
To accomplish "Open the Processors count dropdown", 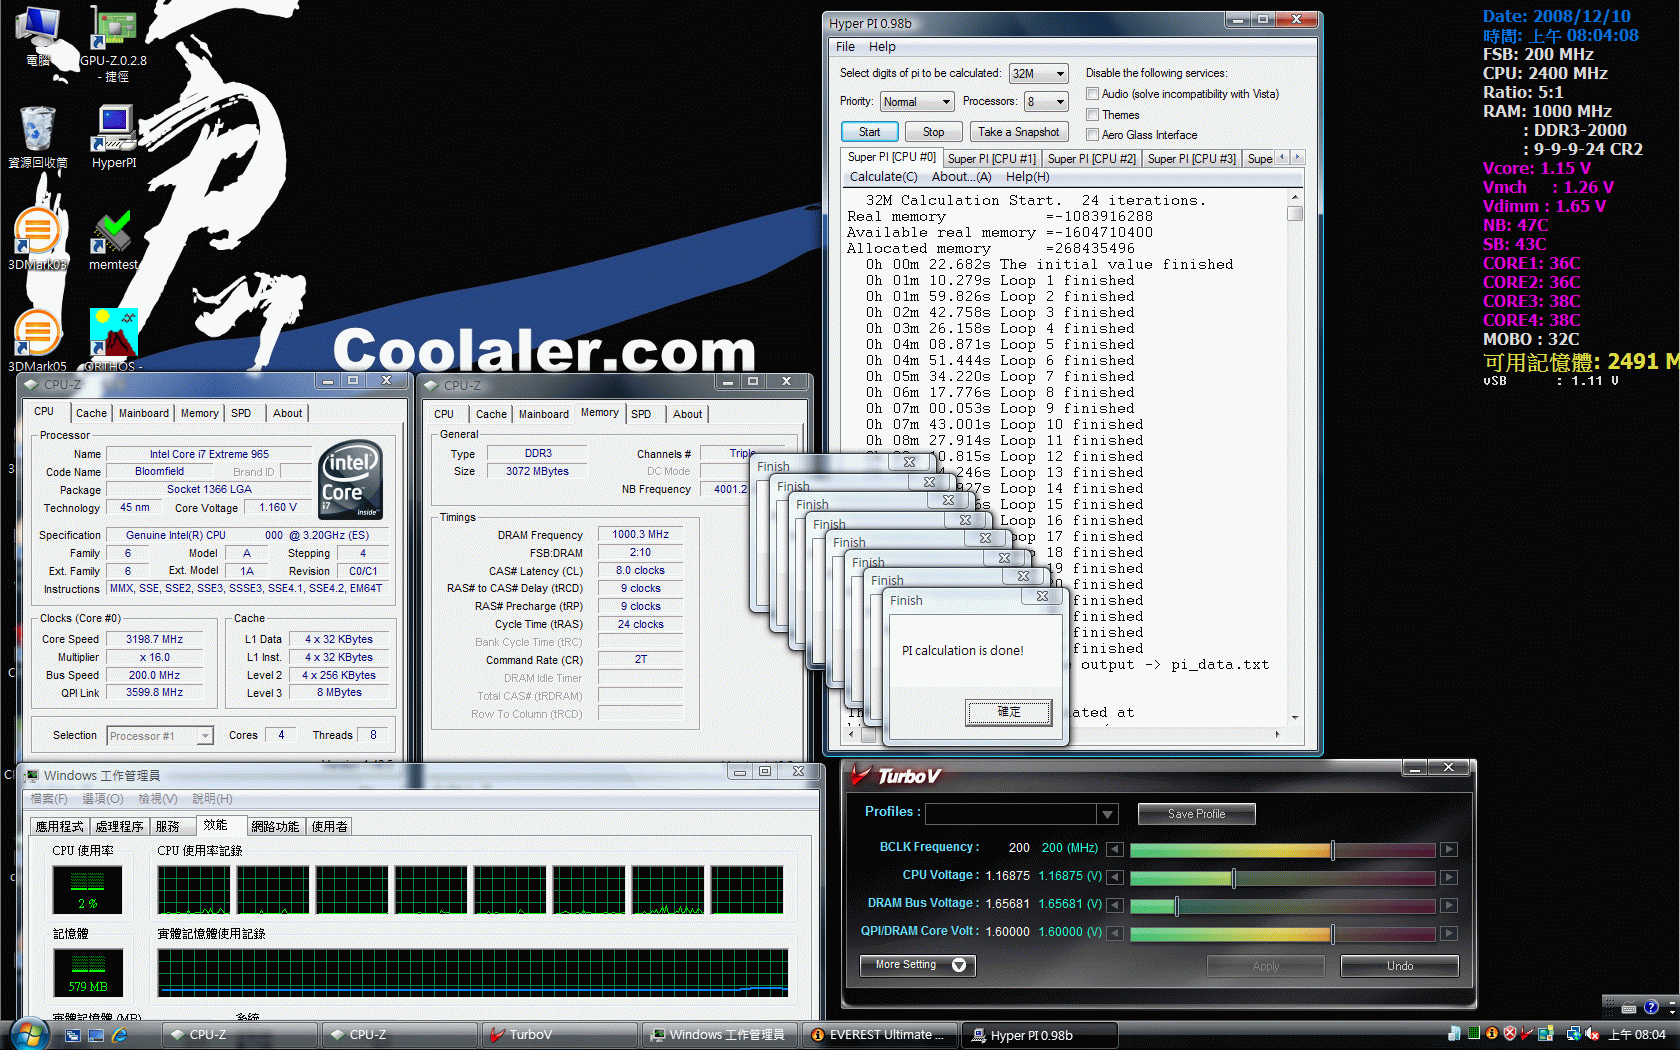I will point(1046,102).
